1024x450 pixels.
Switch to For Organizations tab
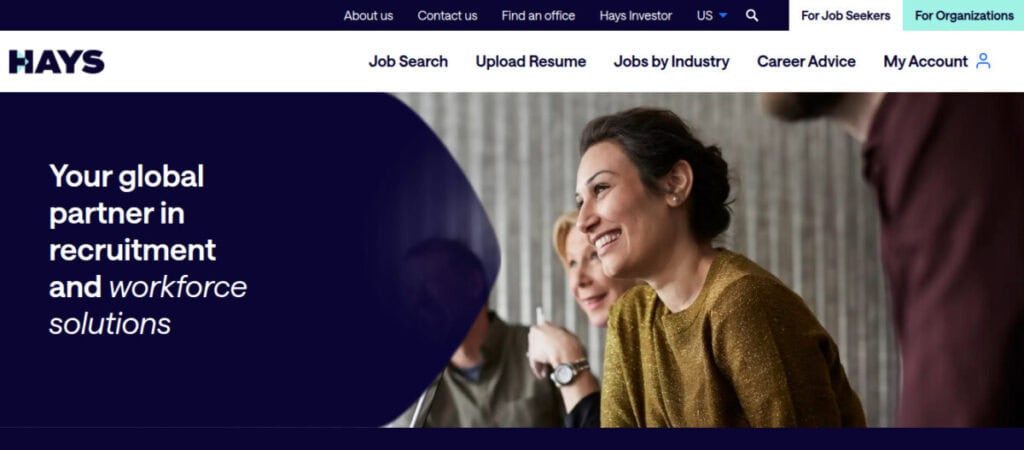pos(963,16)
